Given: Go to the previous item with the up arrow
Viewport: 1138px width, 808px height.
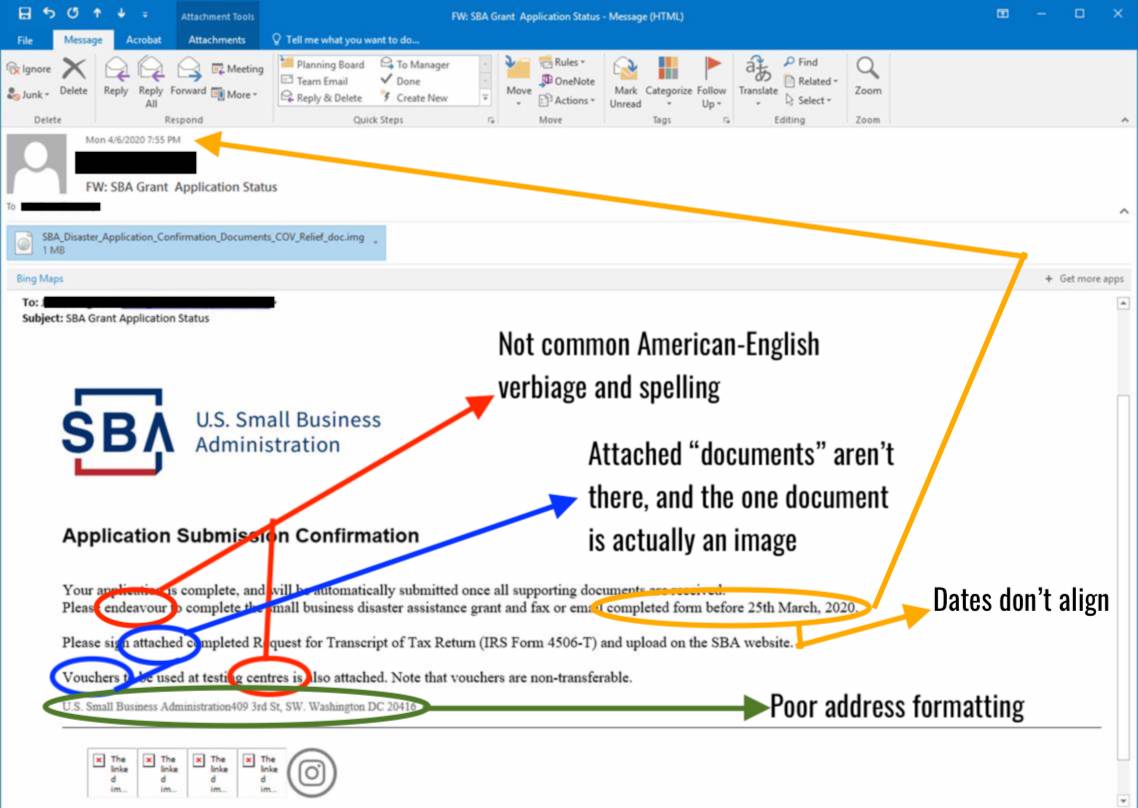Looking at the screenshot, I should (97, 14).
